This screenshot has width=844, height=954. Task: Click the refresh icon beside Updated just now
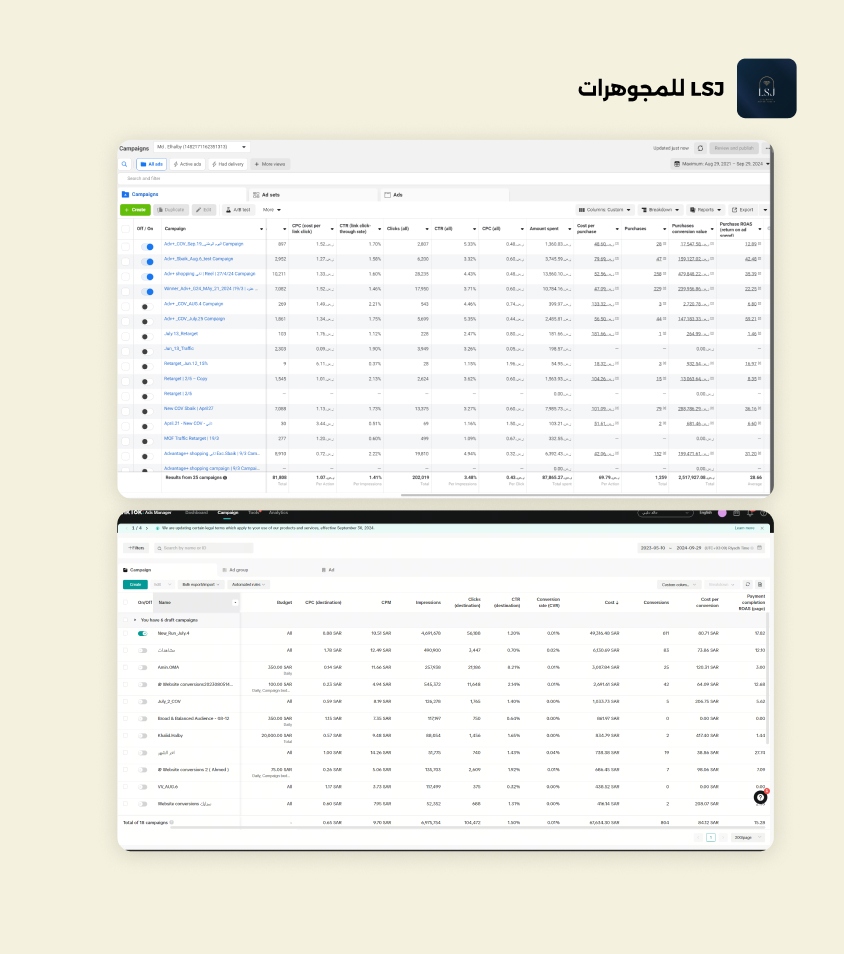pyautogui.click(x=700, y=147)
